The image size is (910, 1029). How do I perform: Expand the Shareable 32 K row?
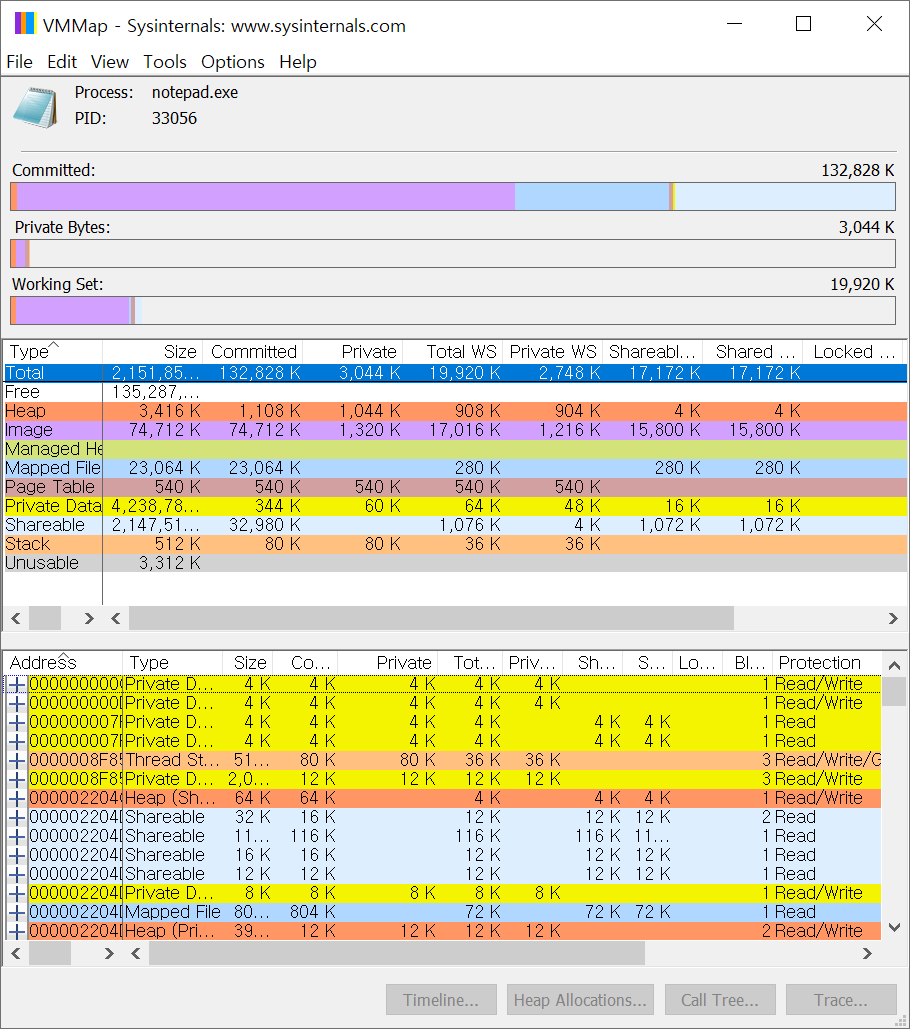(x=17, y=817)
